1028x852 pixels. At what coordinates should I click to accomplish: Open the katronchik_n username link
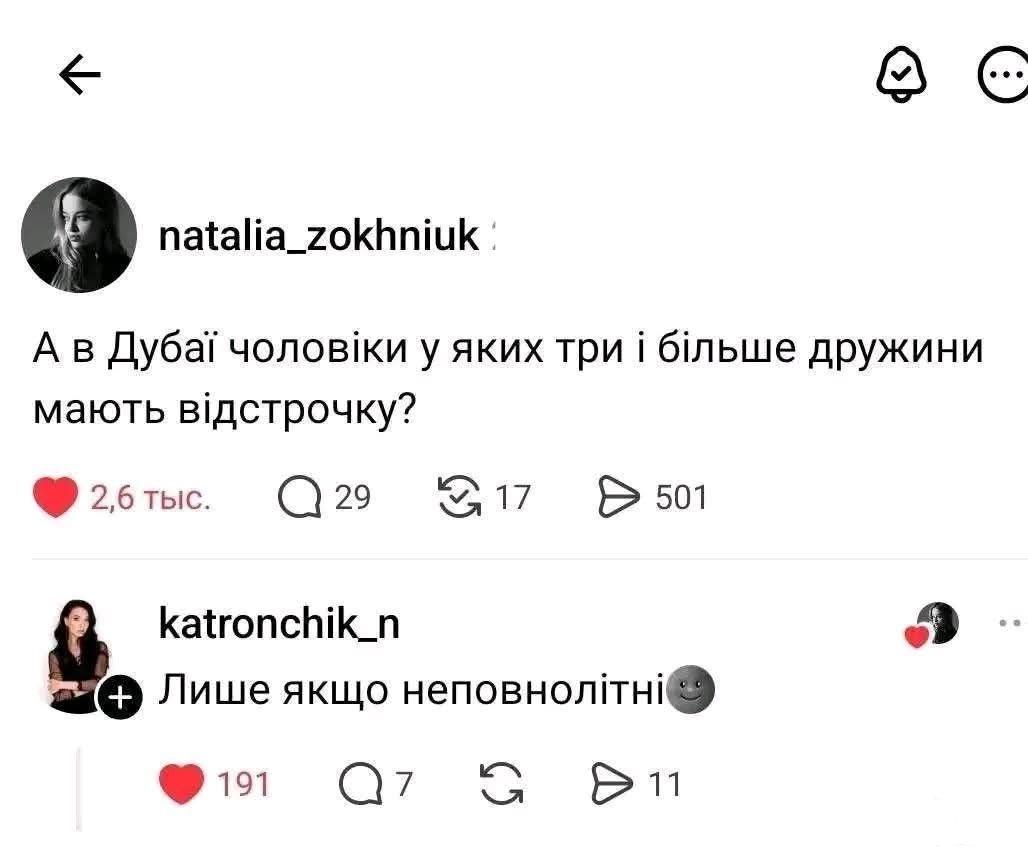click(279, 623)
